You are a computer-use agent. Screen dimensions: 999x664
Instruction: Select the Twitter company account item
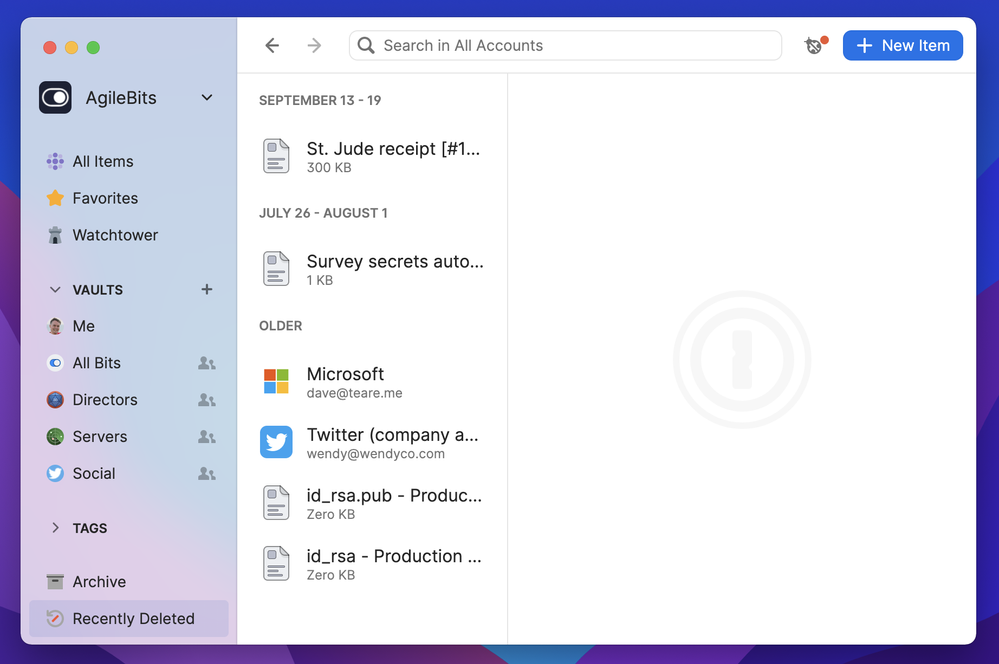coord(372,443)
